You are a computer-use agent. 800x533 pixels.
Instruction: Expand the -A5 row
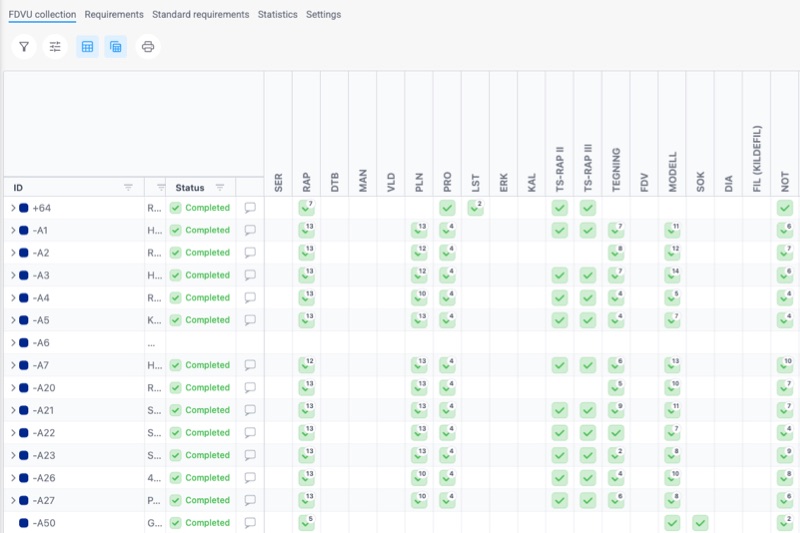(x=13, y=320)
